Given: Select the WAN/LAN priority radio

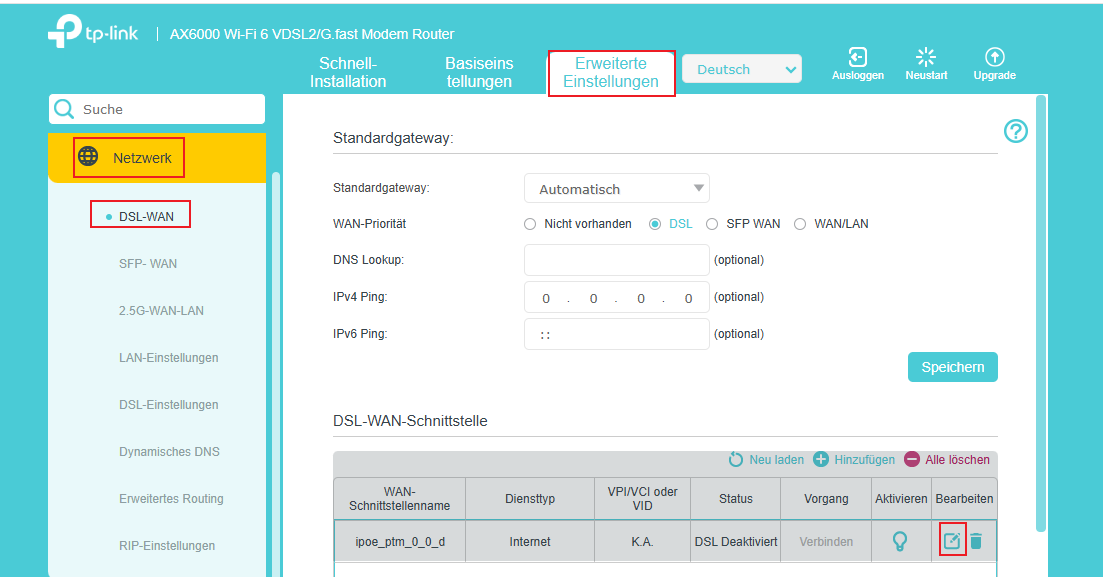Looking at the screenshot, I should click(800, 224).
